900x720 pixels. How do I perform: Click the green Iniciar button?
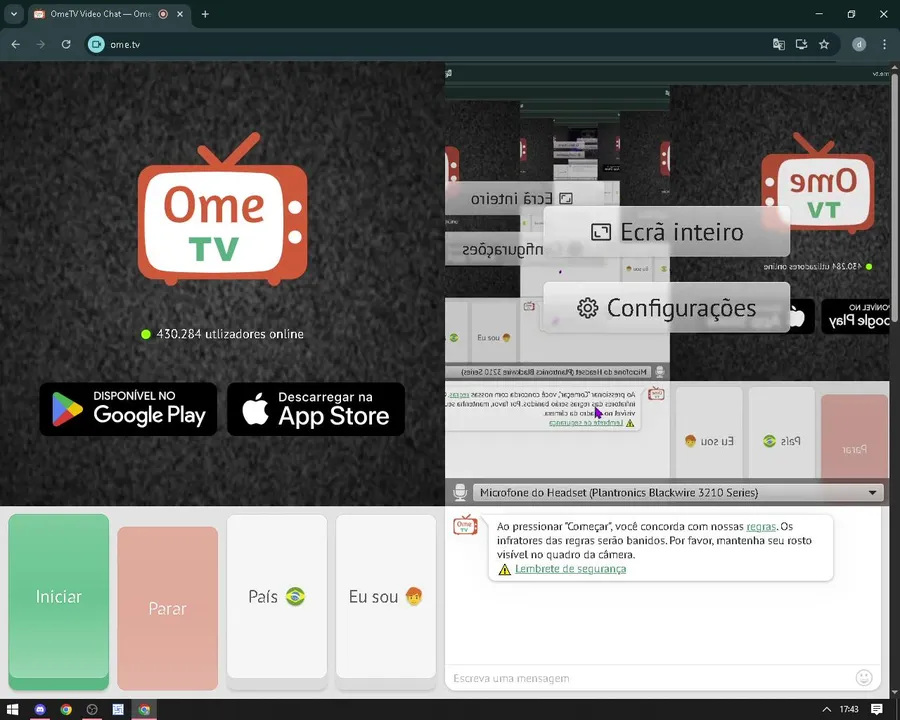[59, 601]
